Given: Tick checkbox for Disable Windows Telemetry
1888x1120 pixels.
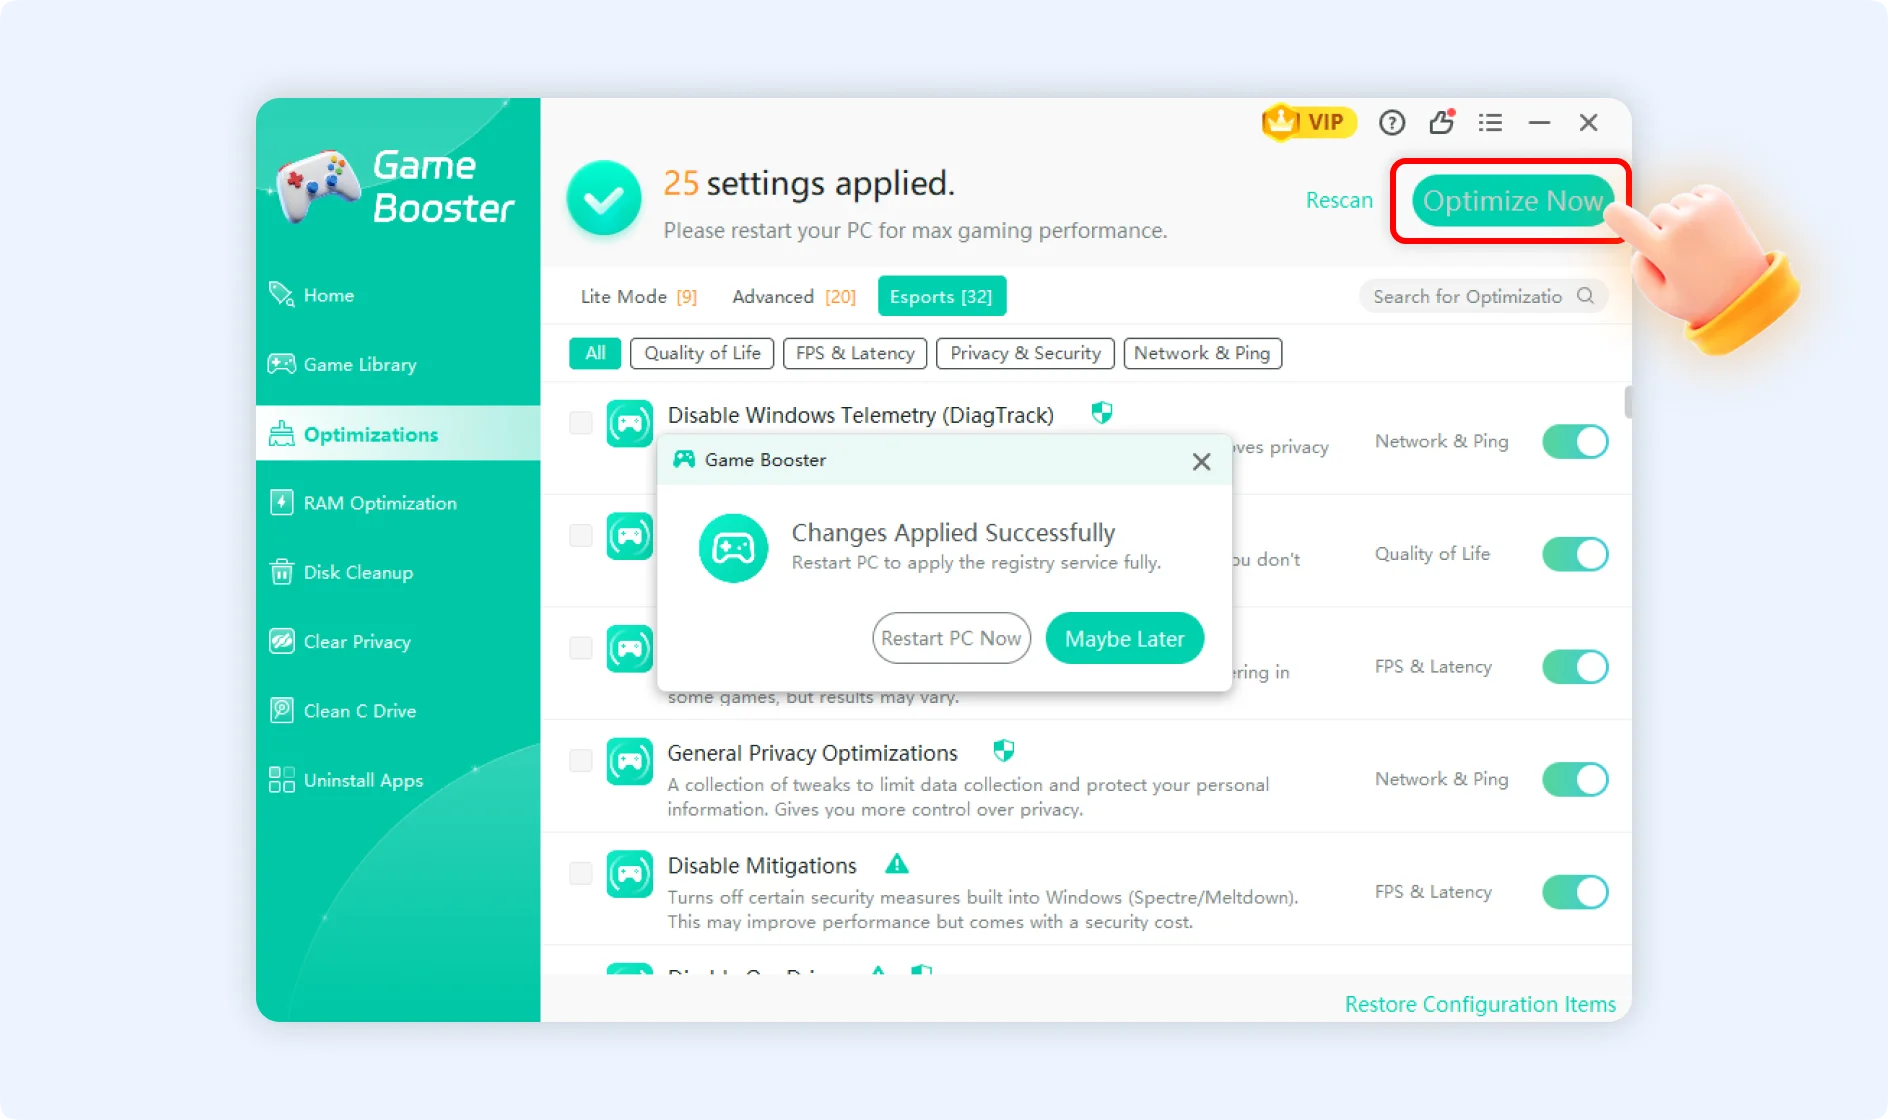Looking at the screenshot, I should click(x=581, y=422).
